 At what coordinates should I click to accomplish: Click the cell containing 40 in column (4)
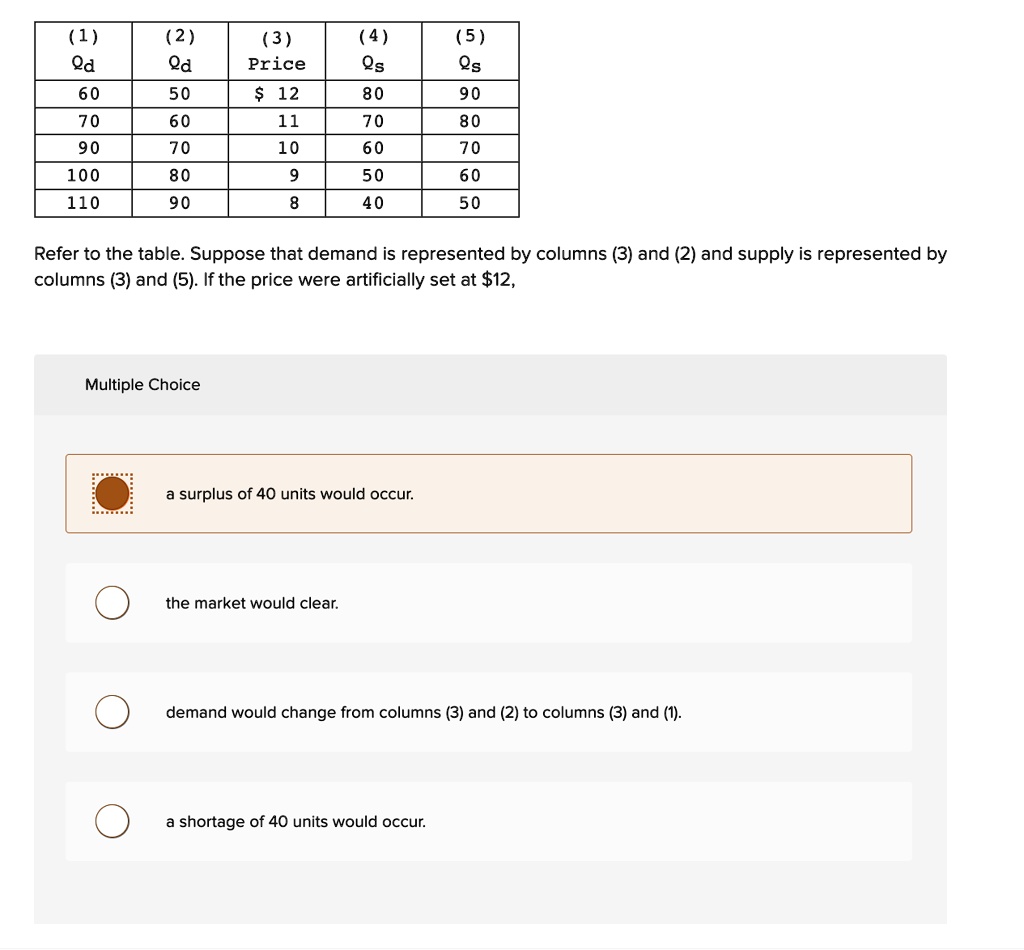[372, 202]
